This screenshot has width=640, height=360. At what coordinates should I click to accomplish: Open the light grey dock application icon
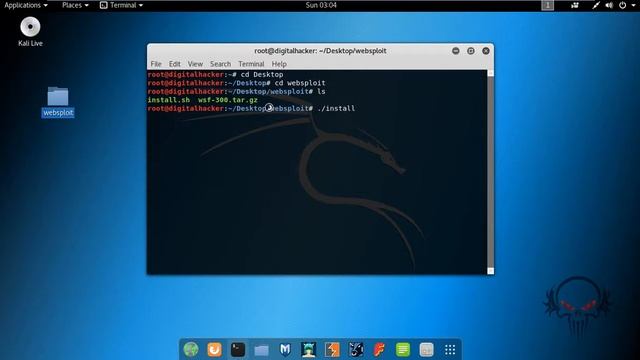click(426, 349)
